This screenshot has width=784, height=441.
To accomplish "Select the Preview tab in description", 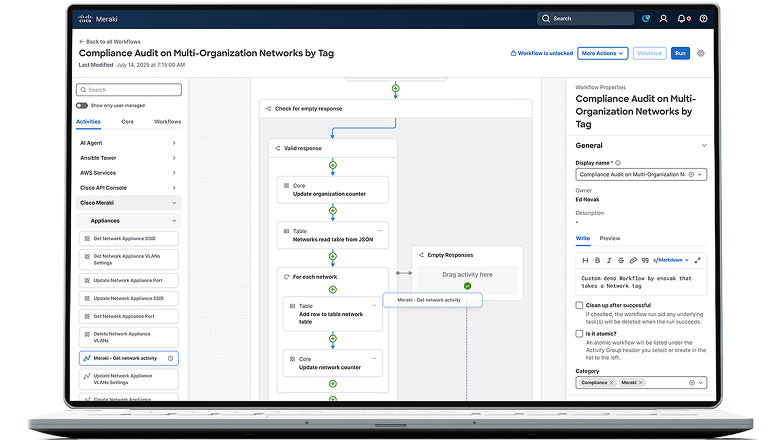I will pyautogui.click(x=609, y=238).
